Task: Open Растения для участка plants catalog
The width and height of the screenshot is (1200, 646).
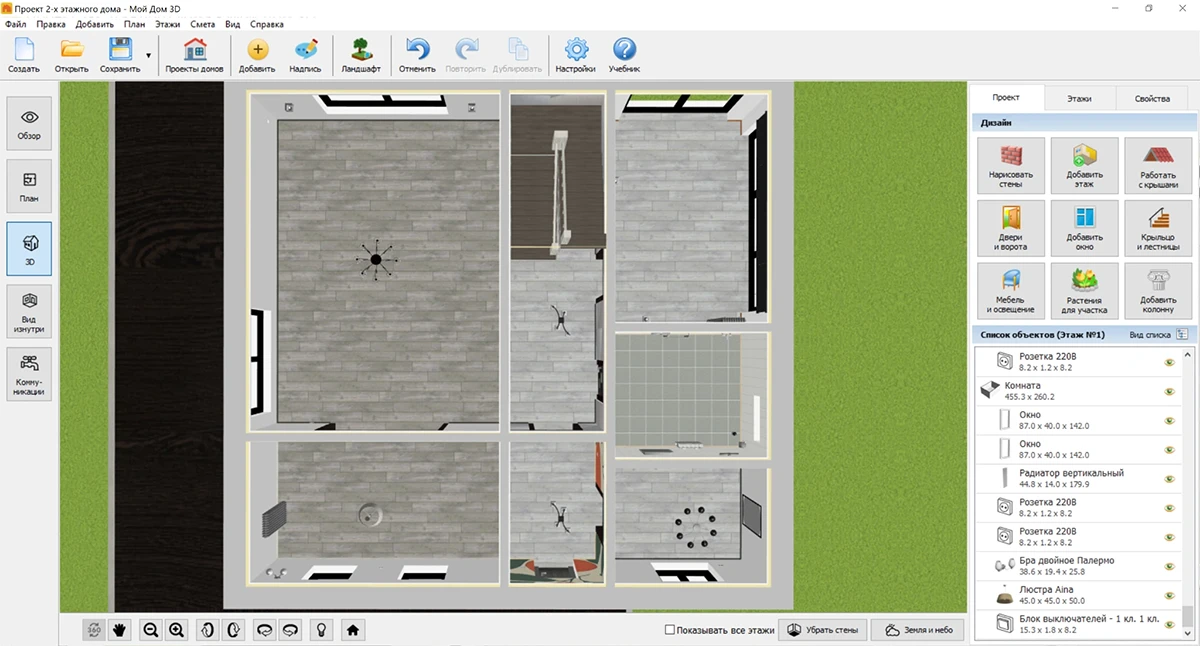Action: coord(1084,290)
